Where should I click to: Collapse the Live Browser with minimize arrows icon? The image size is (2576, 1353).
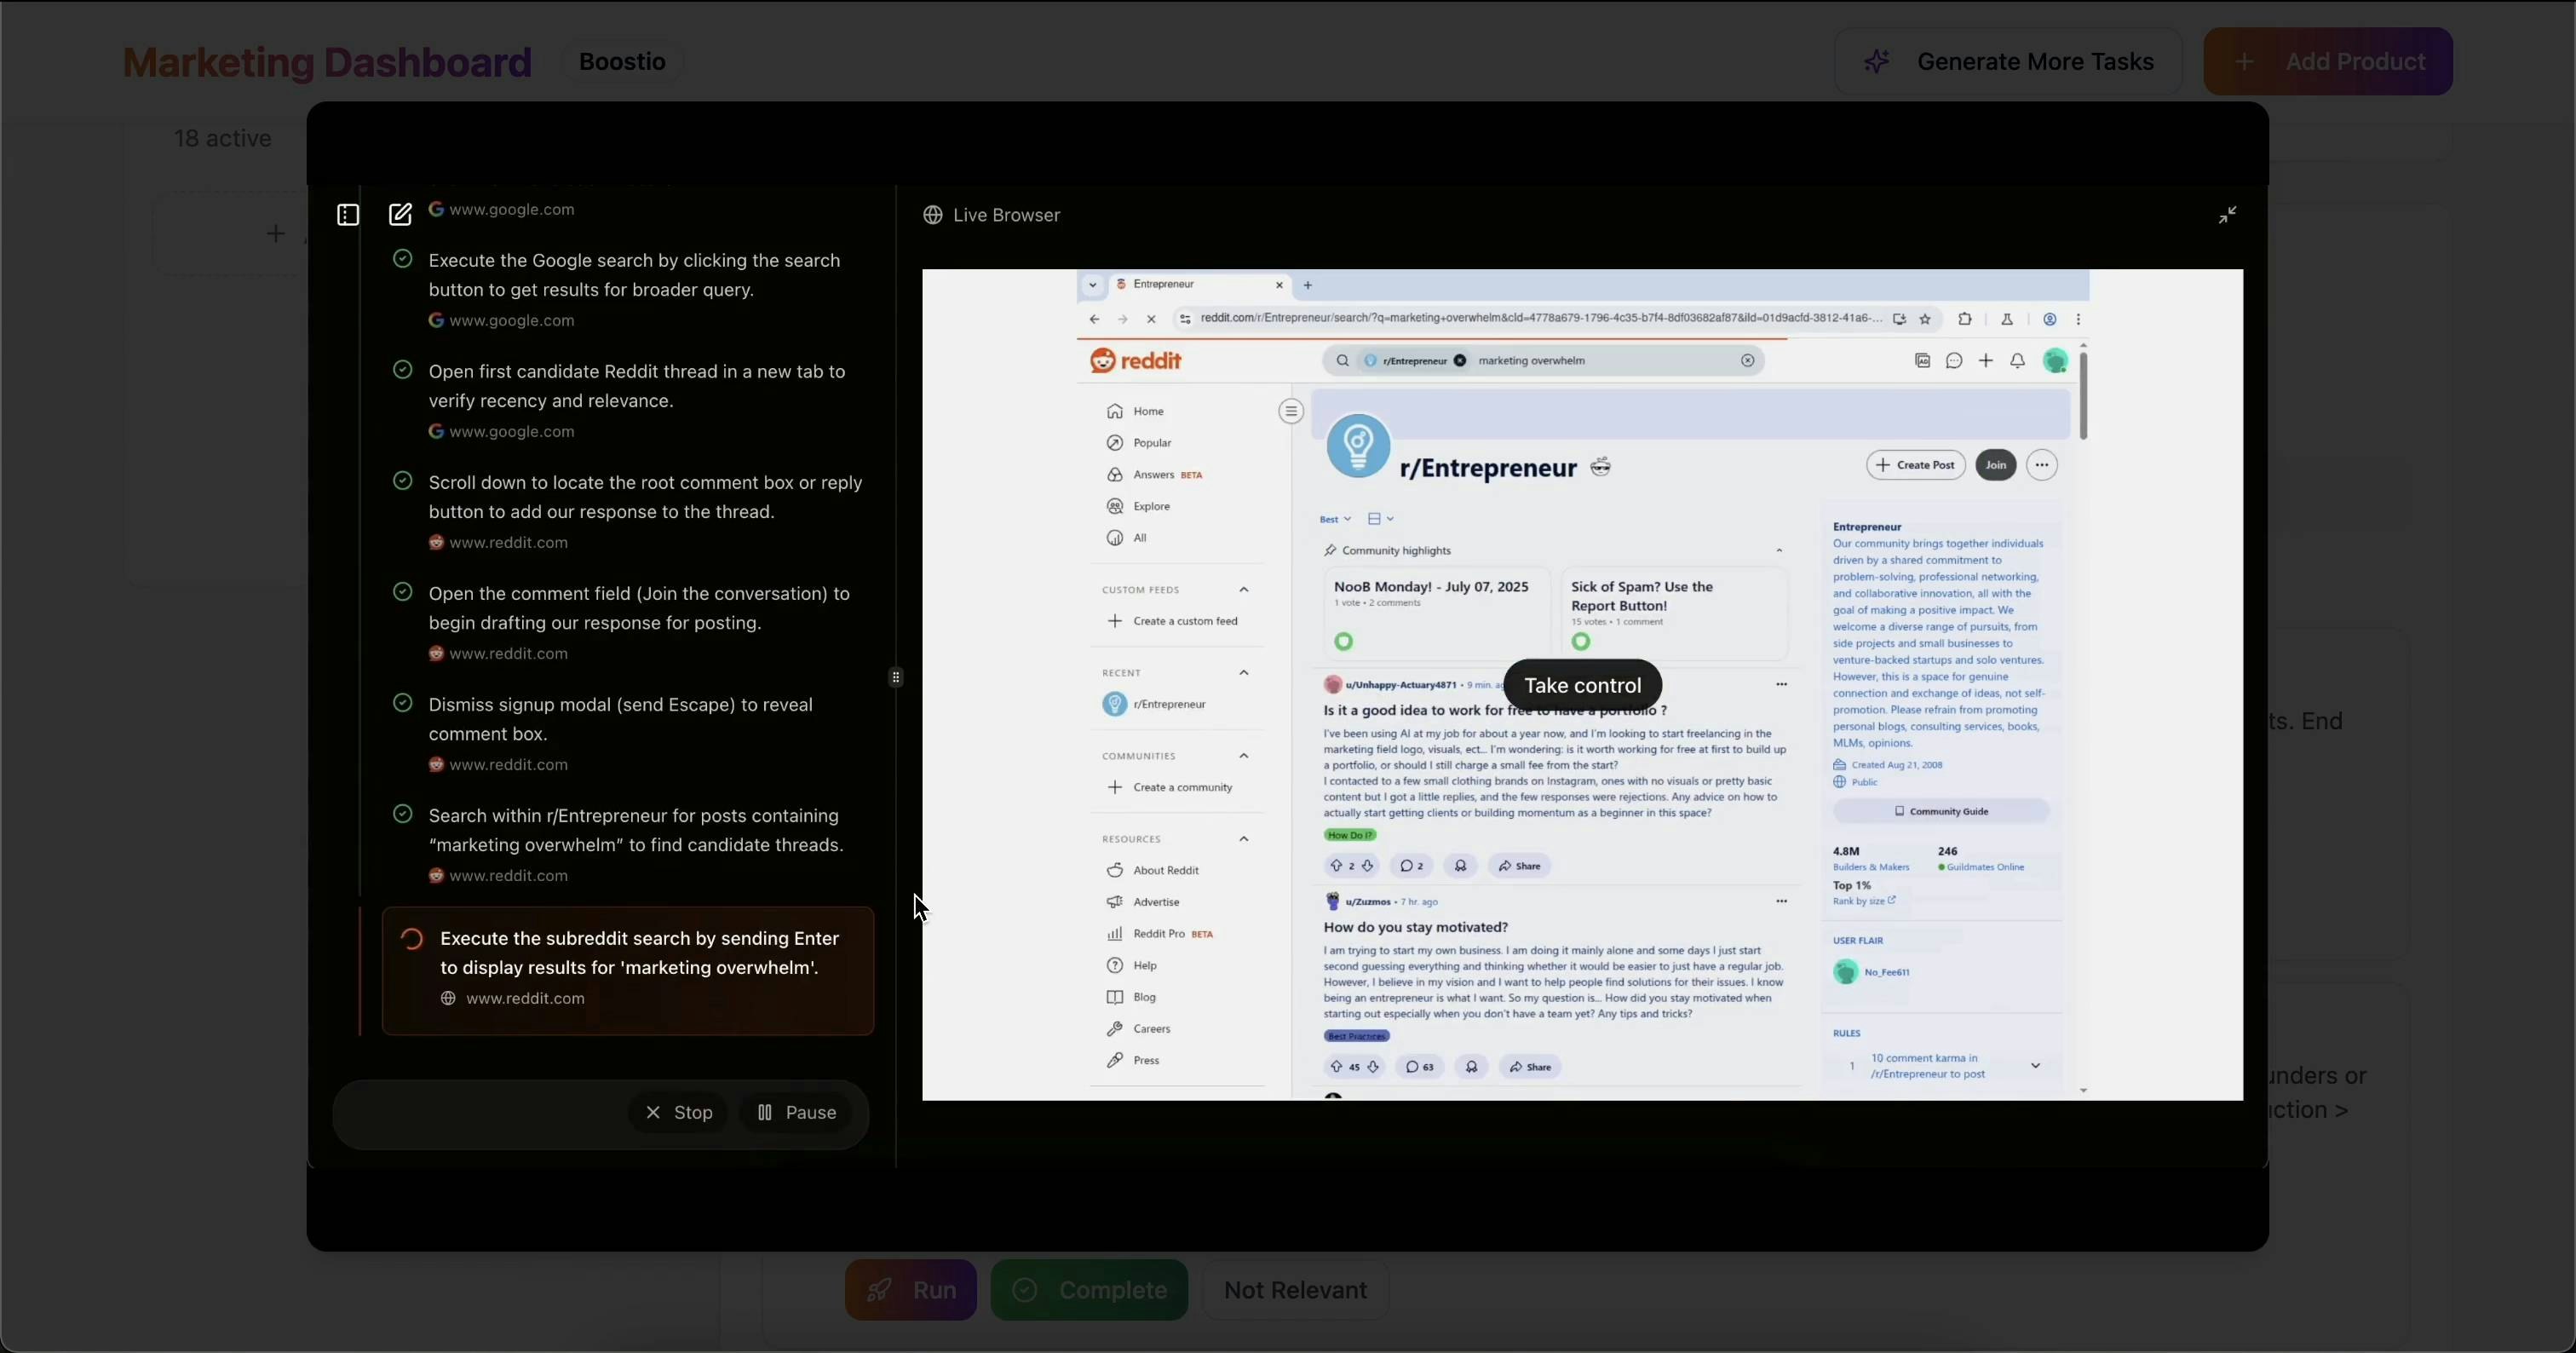click(x=2227, y=215)
